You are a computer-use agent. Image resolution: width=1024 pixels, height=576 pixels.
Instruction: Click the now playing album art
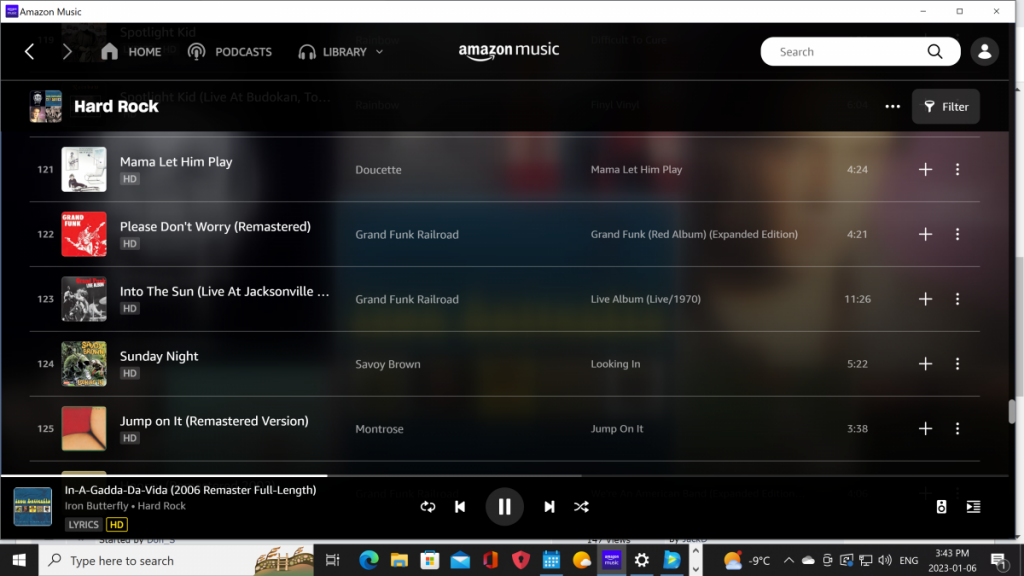pyautogui.click(x=33, y=506)
